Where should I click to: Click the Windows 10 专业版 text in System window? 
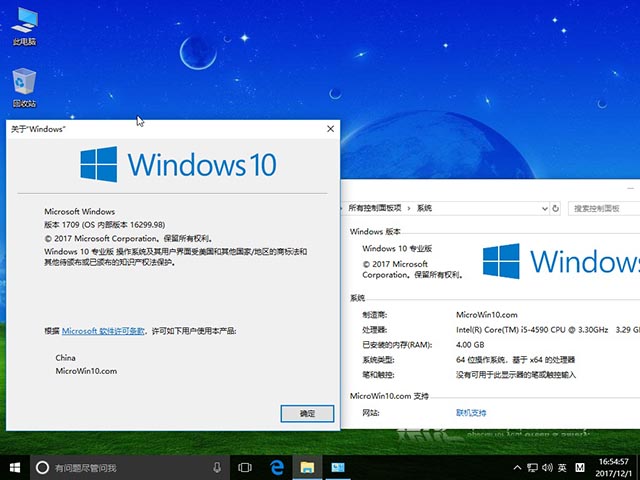pos(397,248)
